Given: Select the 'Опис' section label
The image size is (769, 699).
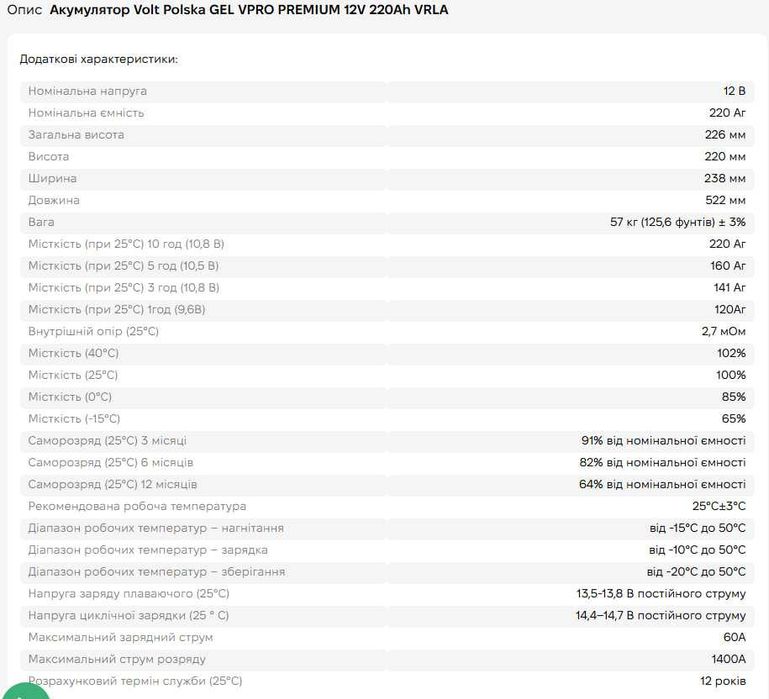Looking at the screenshot, I should [24, 10].
